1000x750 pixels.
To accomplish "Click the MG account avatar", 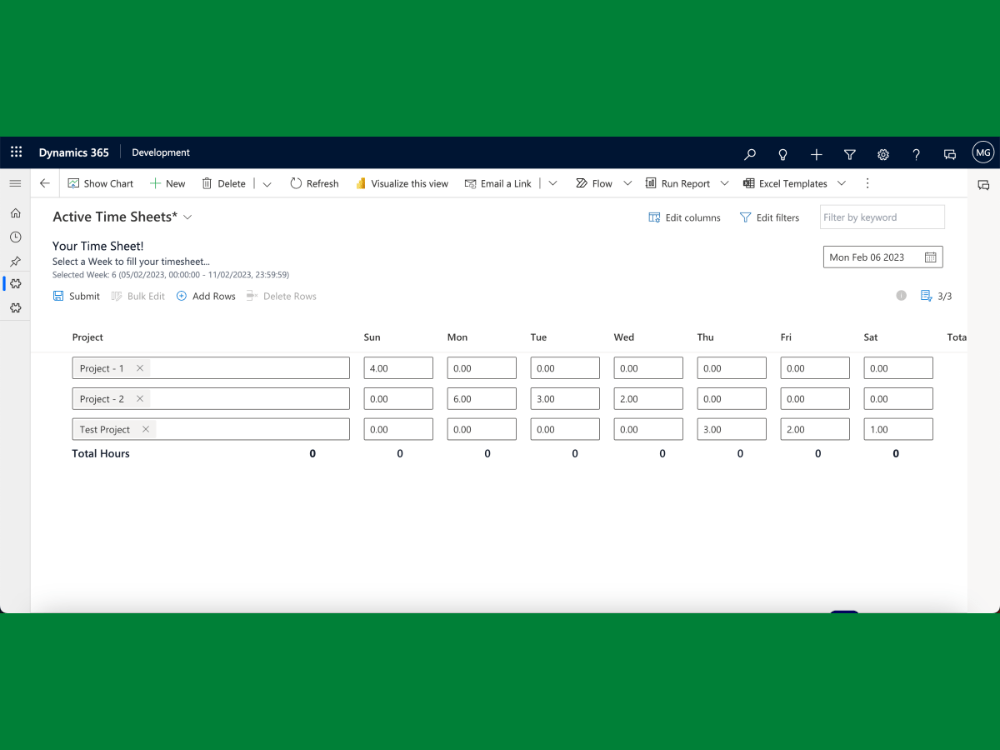I will 982,152.
